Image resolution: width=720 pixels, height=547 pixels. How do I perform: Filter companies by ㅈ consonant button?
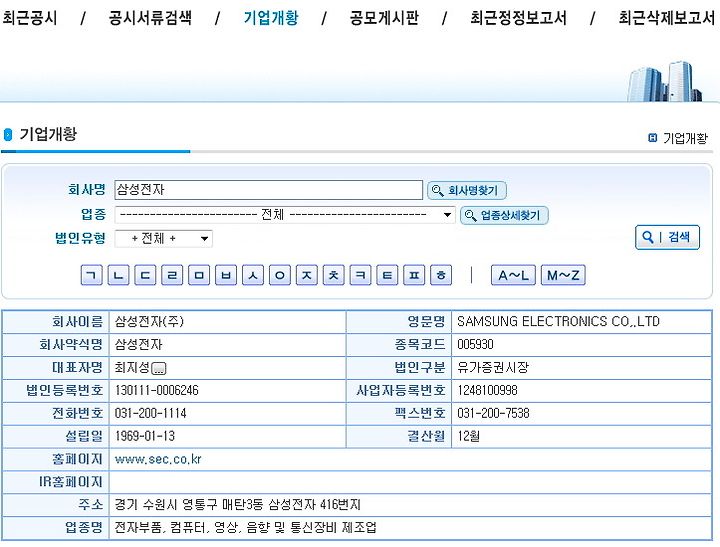tap(306, 275)
